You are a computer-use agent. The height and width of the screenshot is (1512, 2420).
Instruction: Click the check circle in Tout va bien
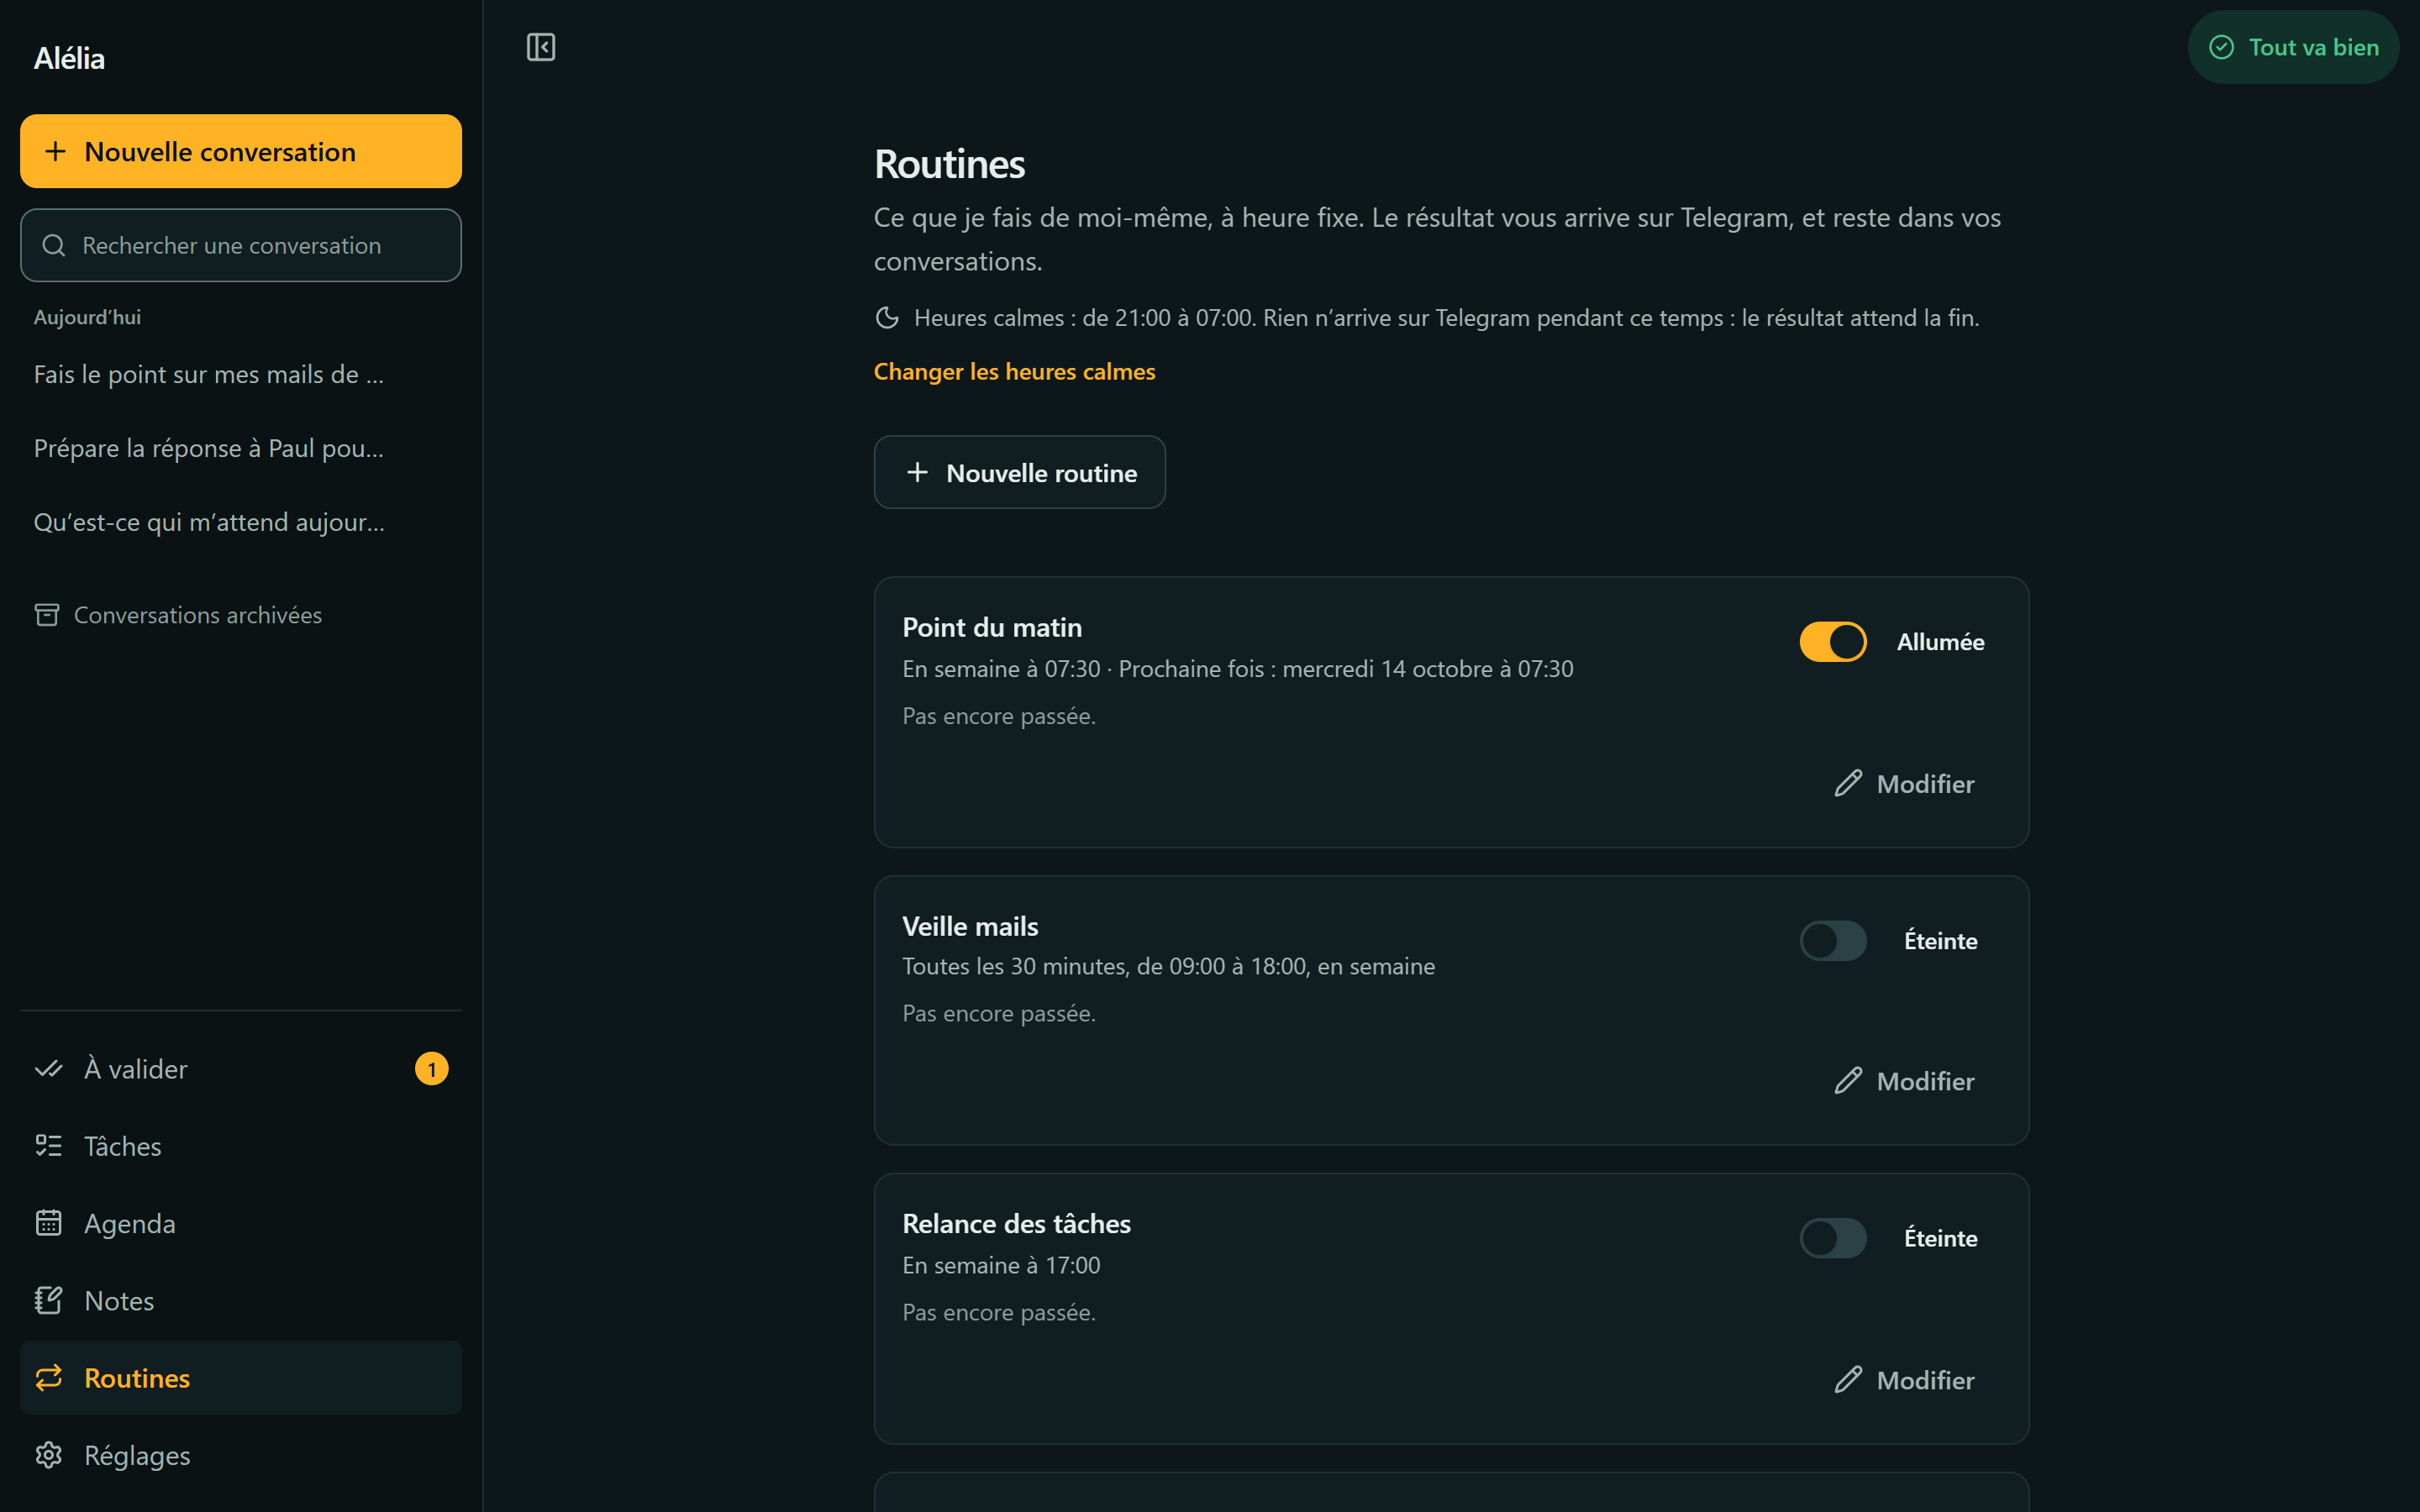coord(2221,47)
